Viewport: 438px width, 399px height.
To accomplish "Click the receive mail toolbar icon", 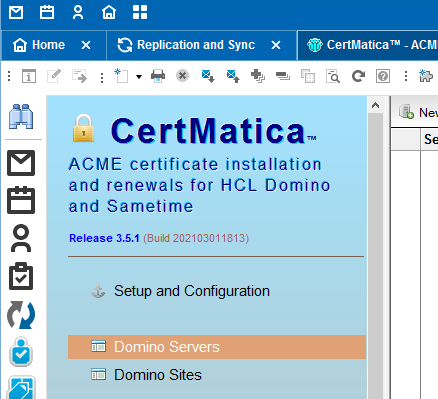I will tap(208, 76).
